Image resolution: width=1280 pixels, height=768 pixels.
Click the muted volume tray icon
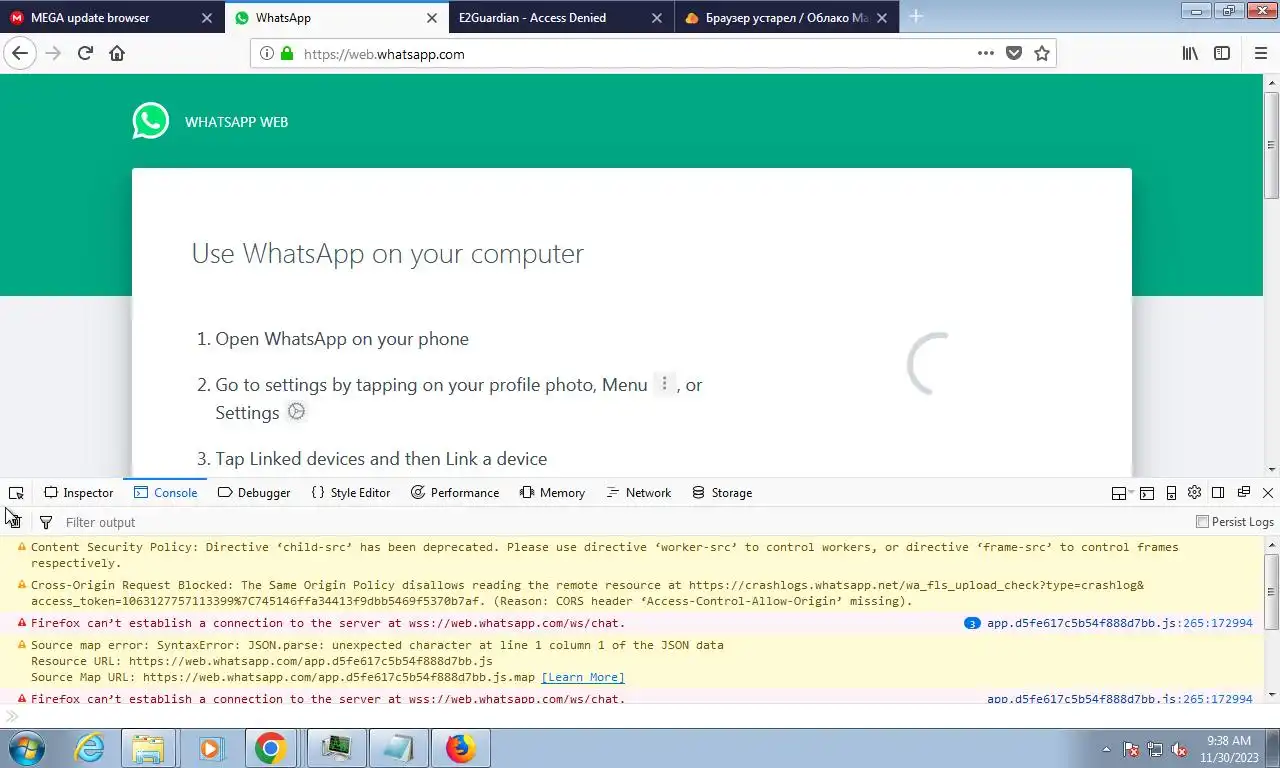coord(1179,749)
